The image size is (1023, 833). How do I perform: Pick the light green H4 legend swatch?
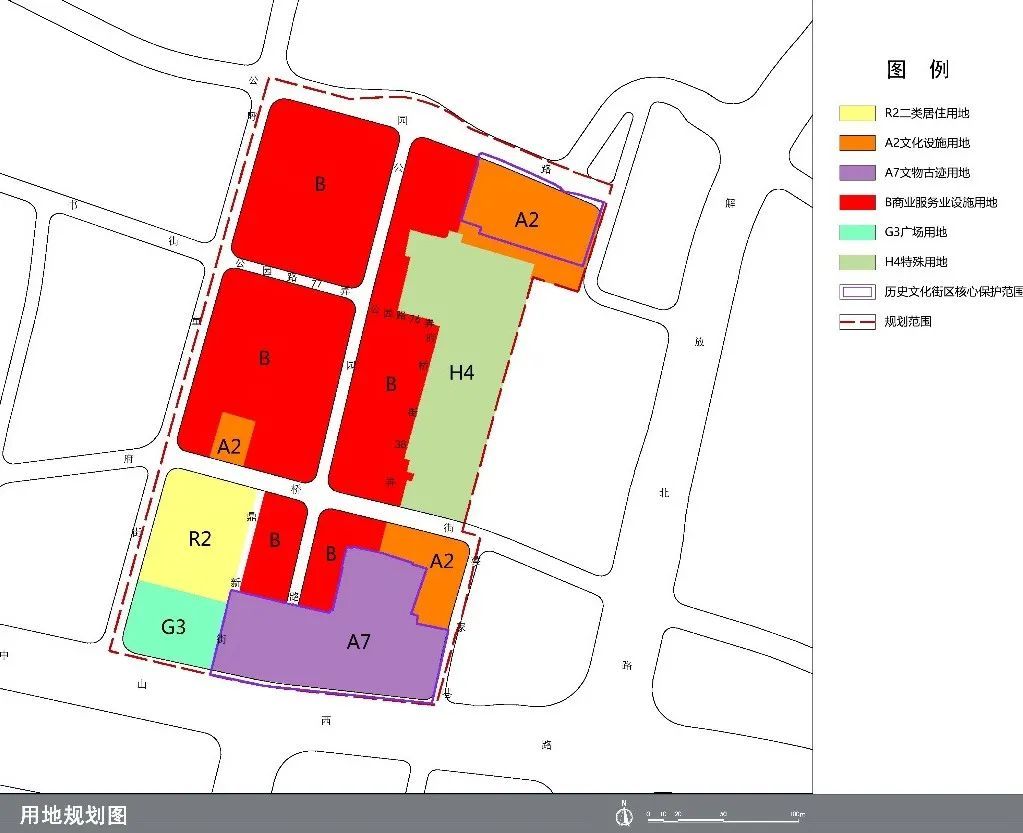click(x=857, y=262)
